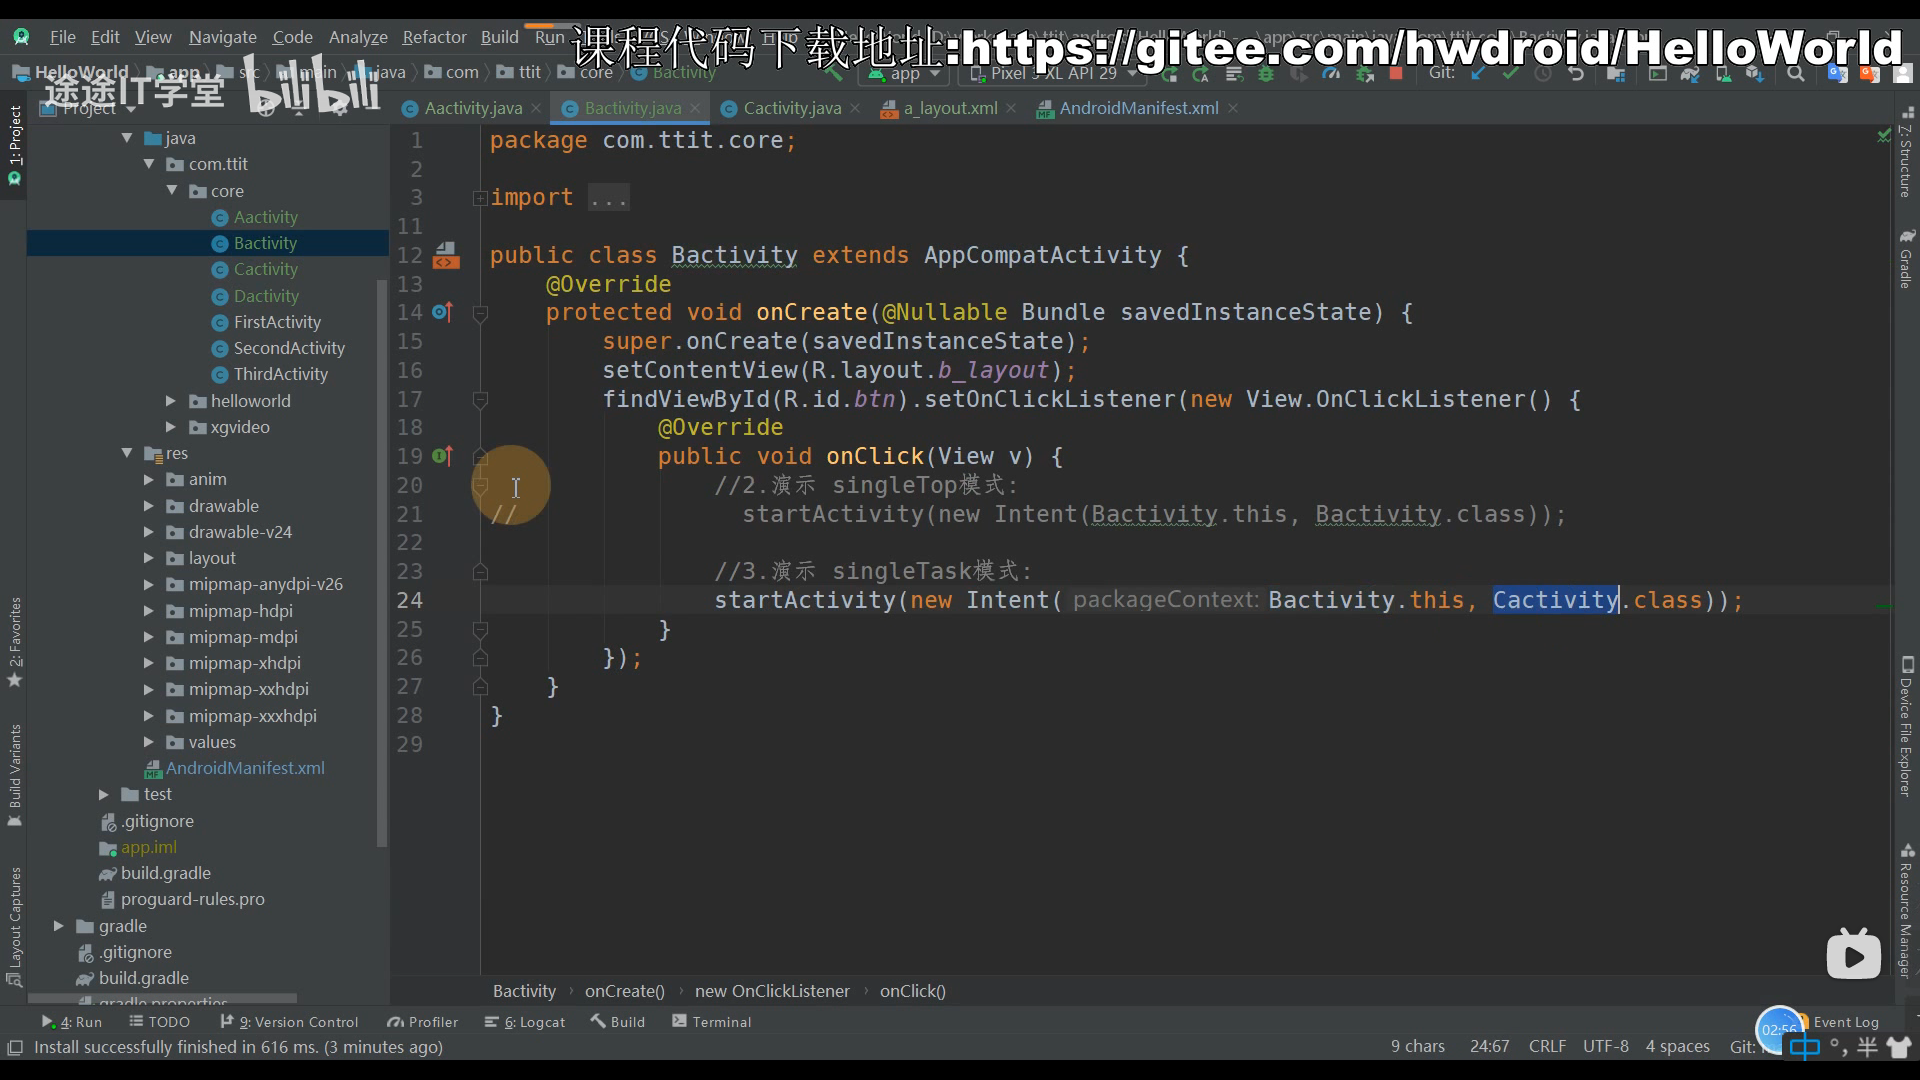Screen dimensions: 1920x1080
Task: Click the Git Commit green checkmark
Action: (x=1510, y=74)
